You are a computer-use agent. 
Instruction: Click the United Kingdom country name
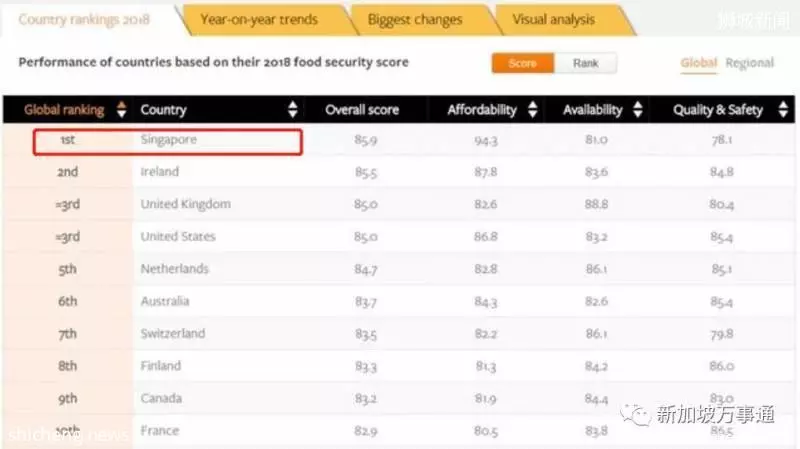coord(186,204)
